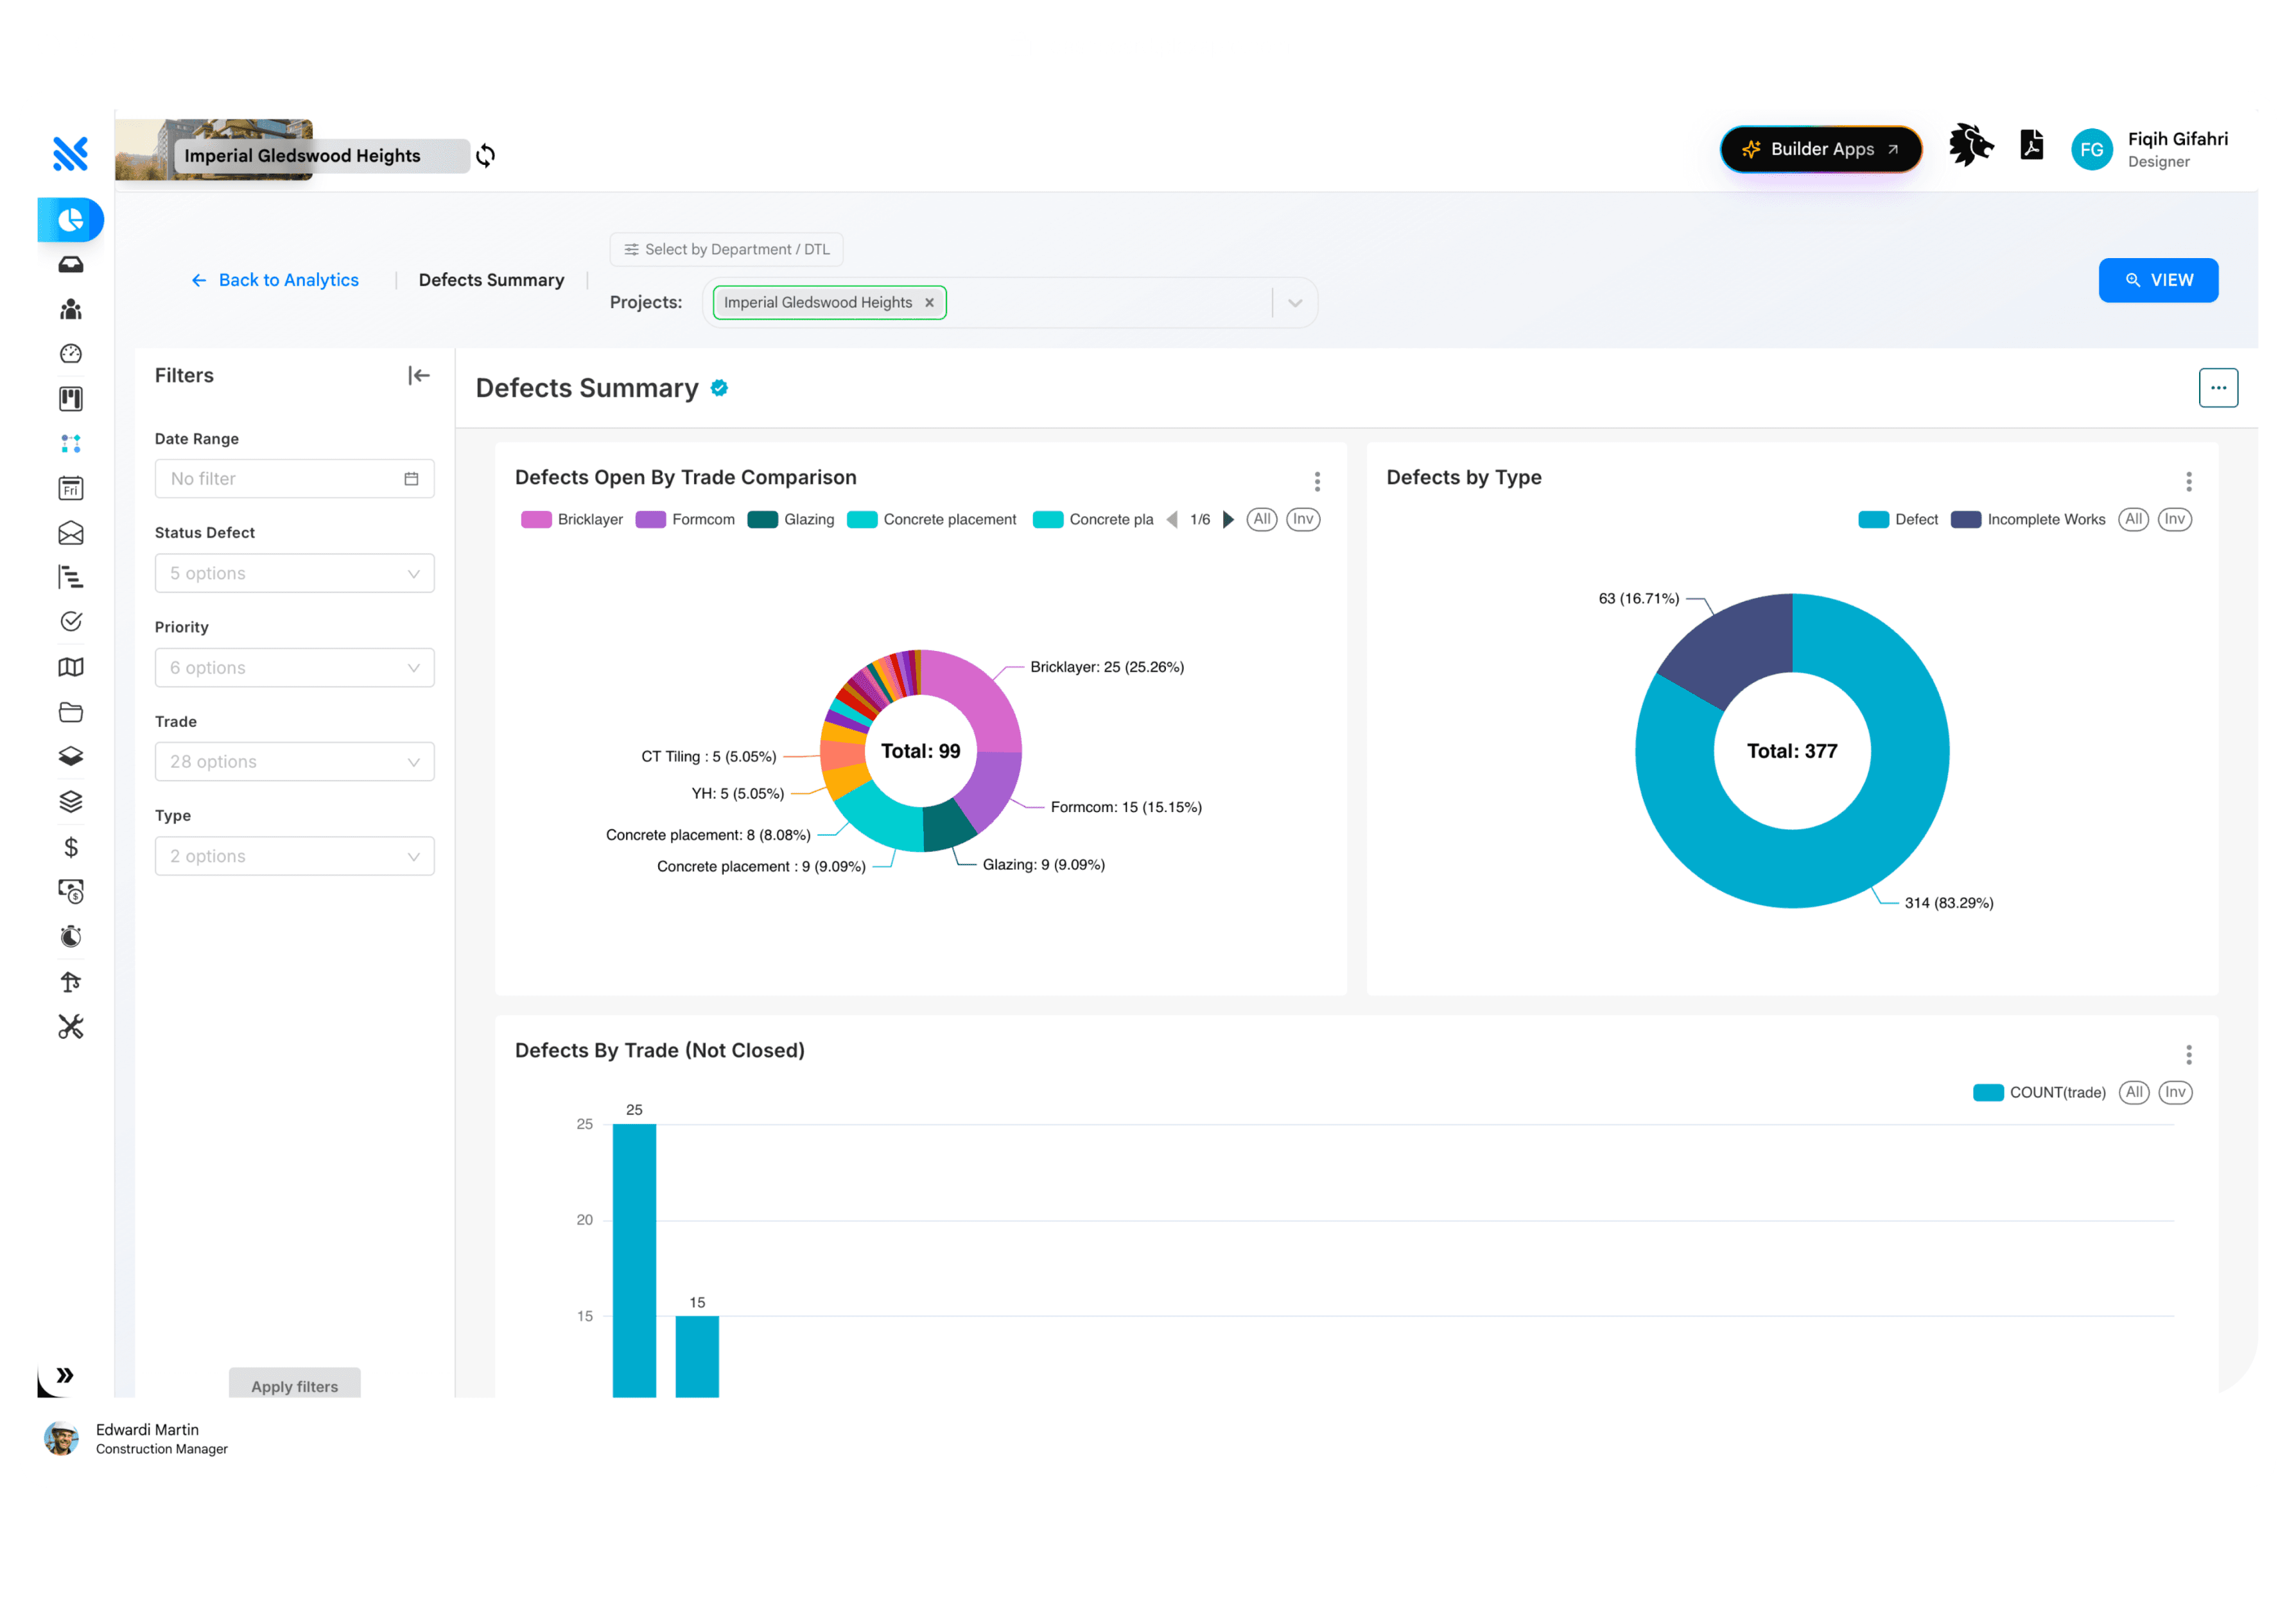Open the outlined stacked layers sidebar icon
The width and height of the screenshot is (2296, 1623).
click(71, 801)
